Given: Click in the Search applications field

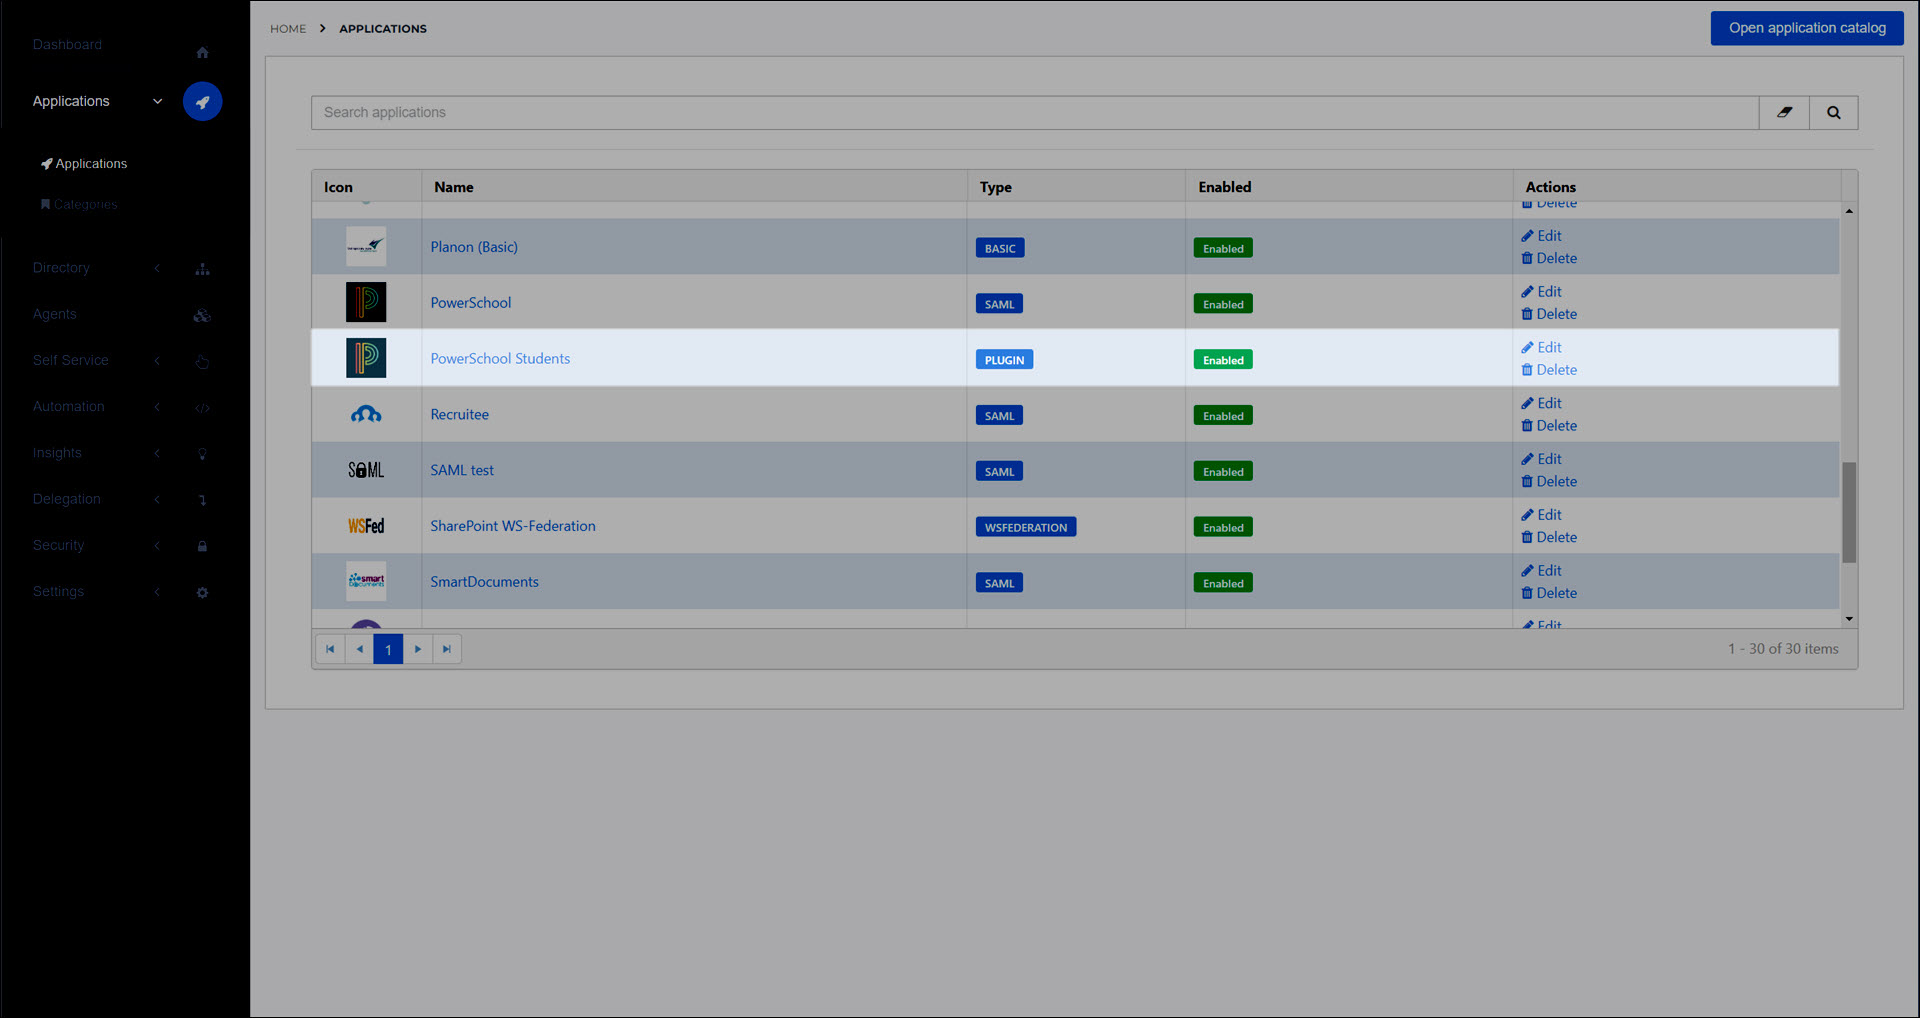Looking at the screenshot, I should click(1035, 113).
